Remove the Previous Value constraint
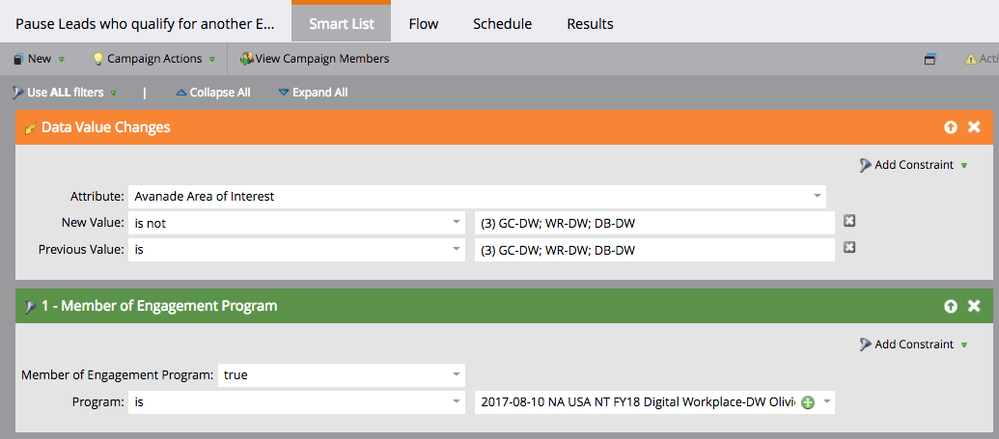This screenshot has height=439, width=999. coord(849,248)
